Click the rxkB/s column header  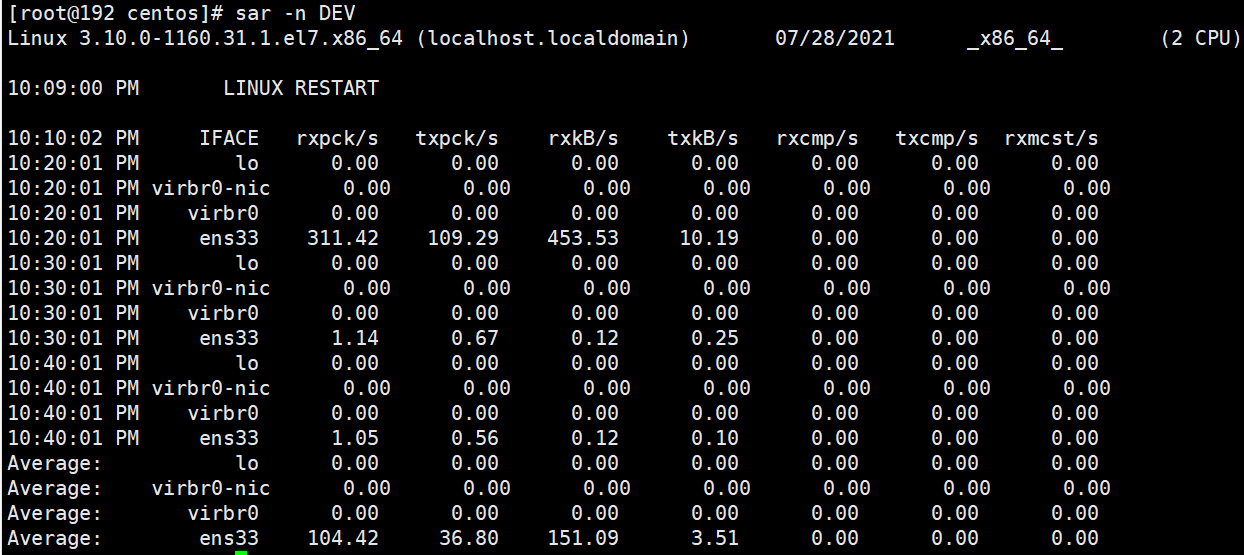click(583, 138)
